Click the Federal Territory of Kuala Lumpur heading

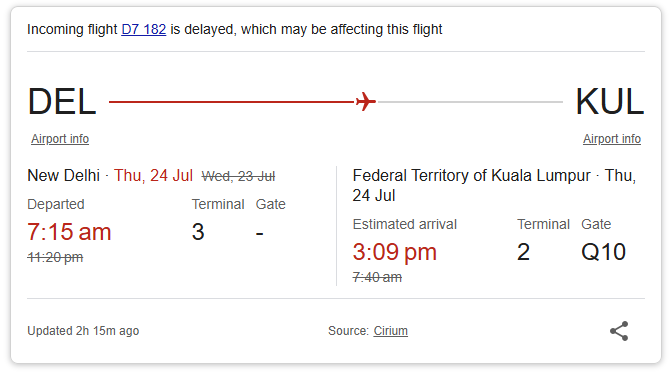(x=471, y=176)
